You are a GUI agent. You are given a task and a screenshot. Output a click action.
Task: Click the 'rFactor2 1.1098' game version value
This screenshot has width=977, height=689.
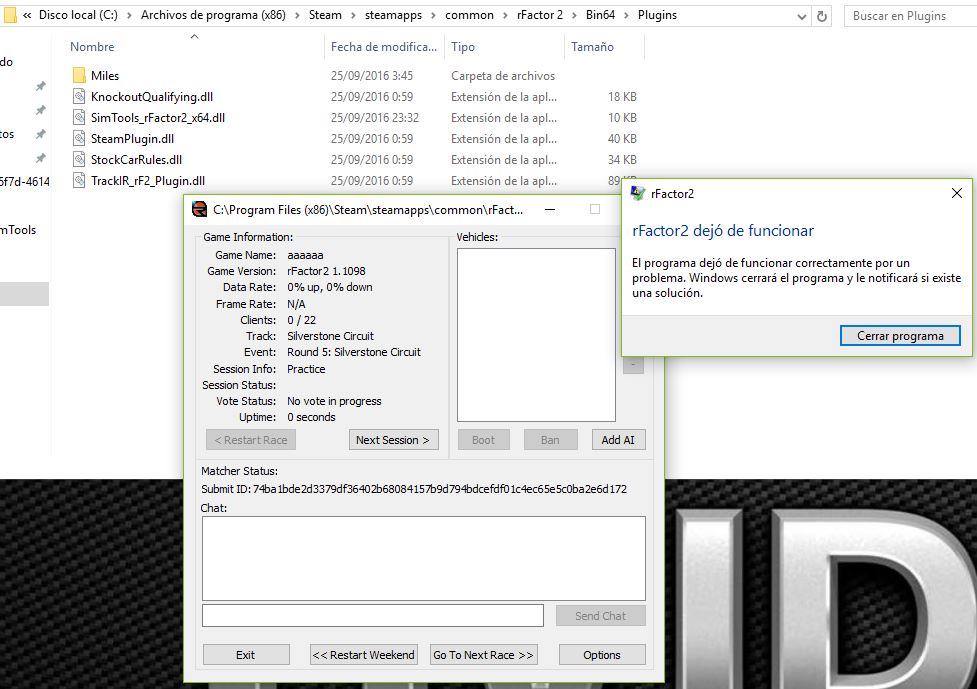pyautogui.click(x=326, y=271)
